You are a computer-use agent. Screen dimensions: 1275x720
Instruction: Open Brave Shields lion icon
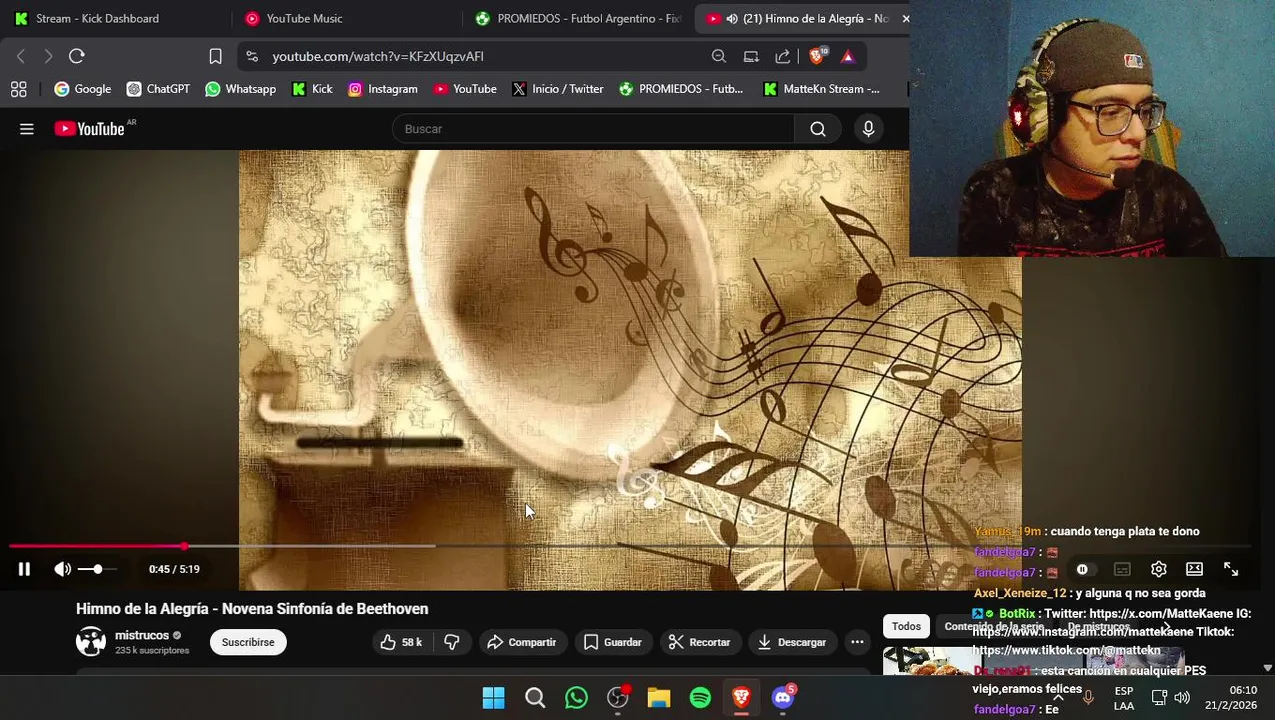pyautogui.click(x=817, y=56)
